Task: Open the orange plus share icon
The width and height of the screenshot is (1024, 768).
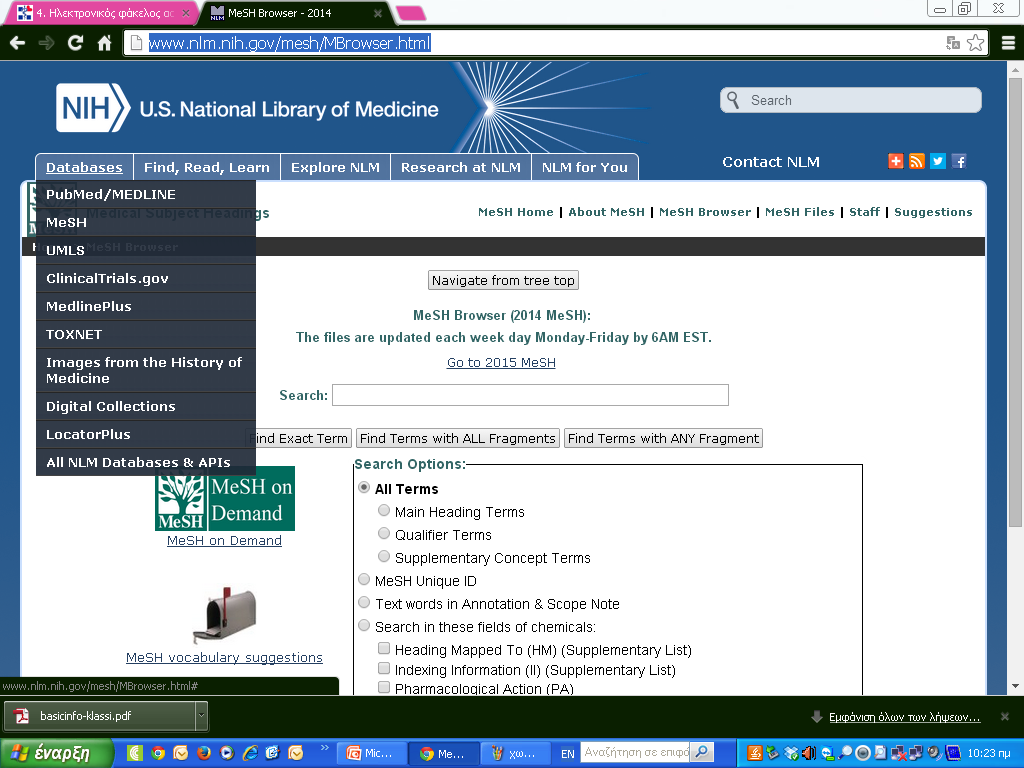Action: 895,161
